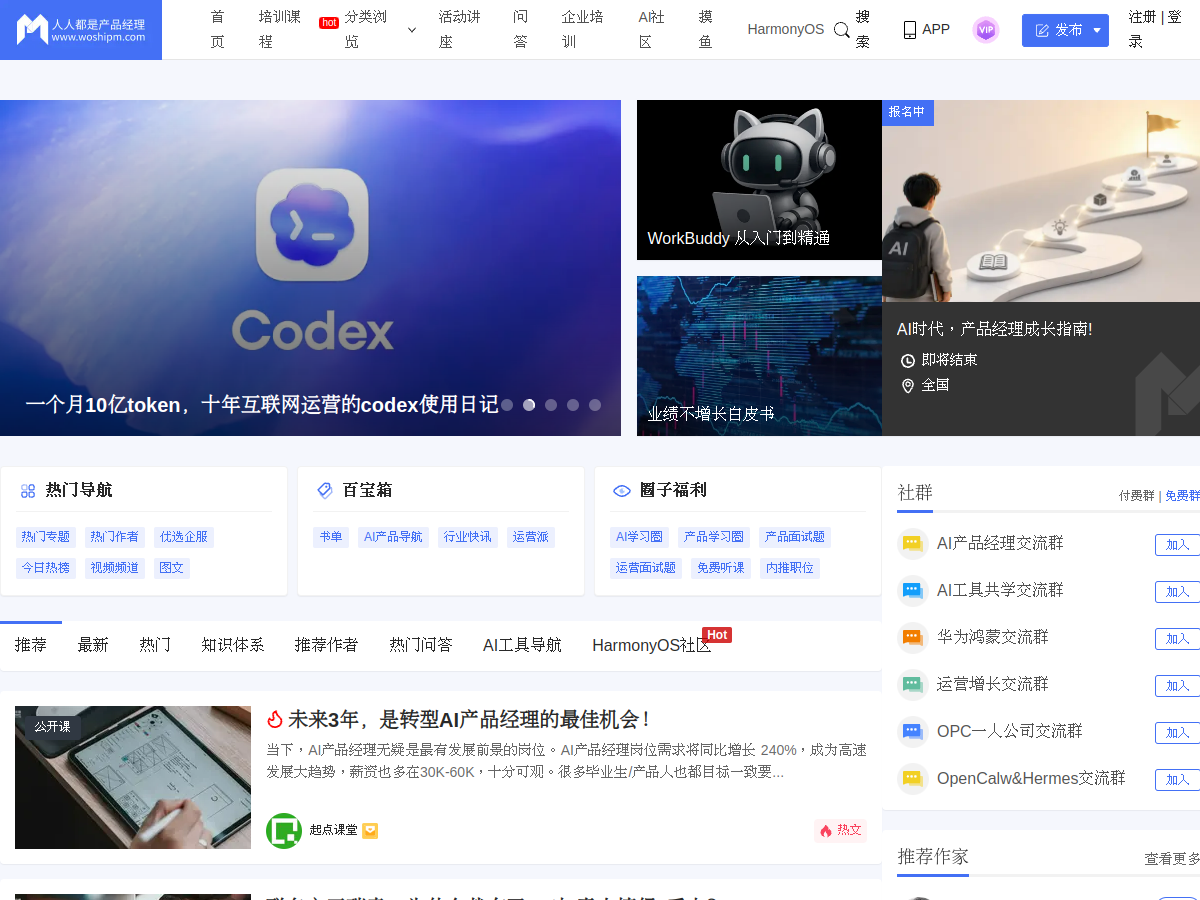The width and height of the screenshot is (1200, 900).
Task: Click the woshipm.com site logo
Action: pos(81,30)
